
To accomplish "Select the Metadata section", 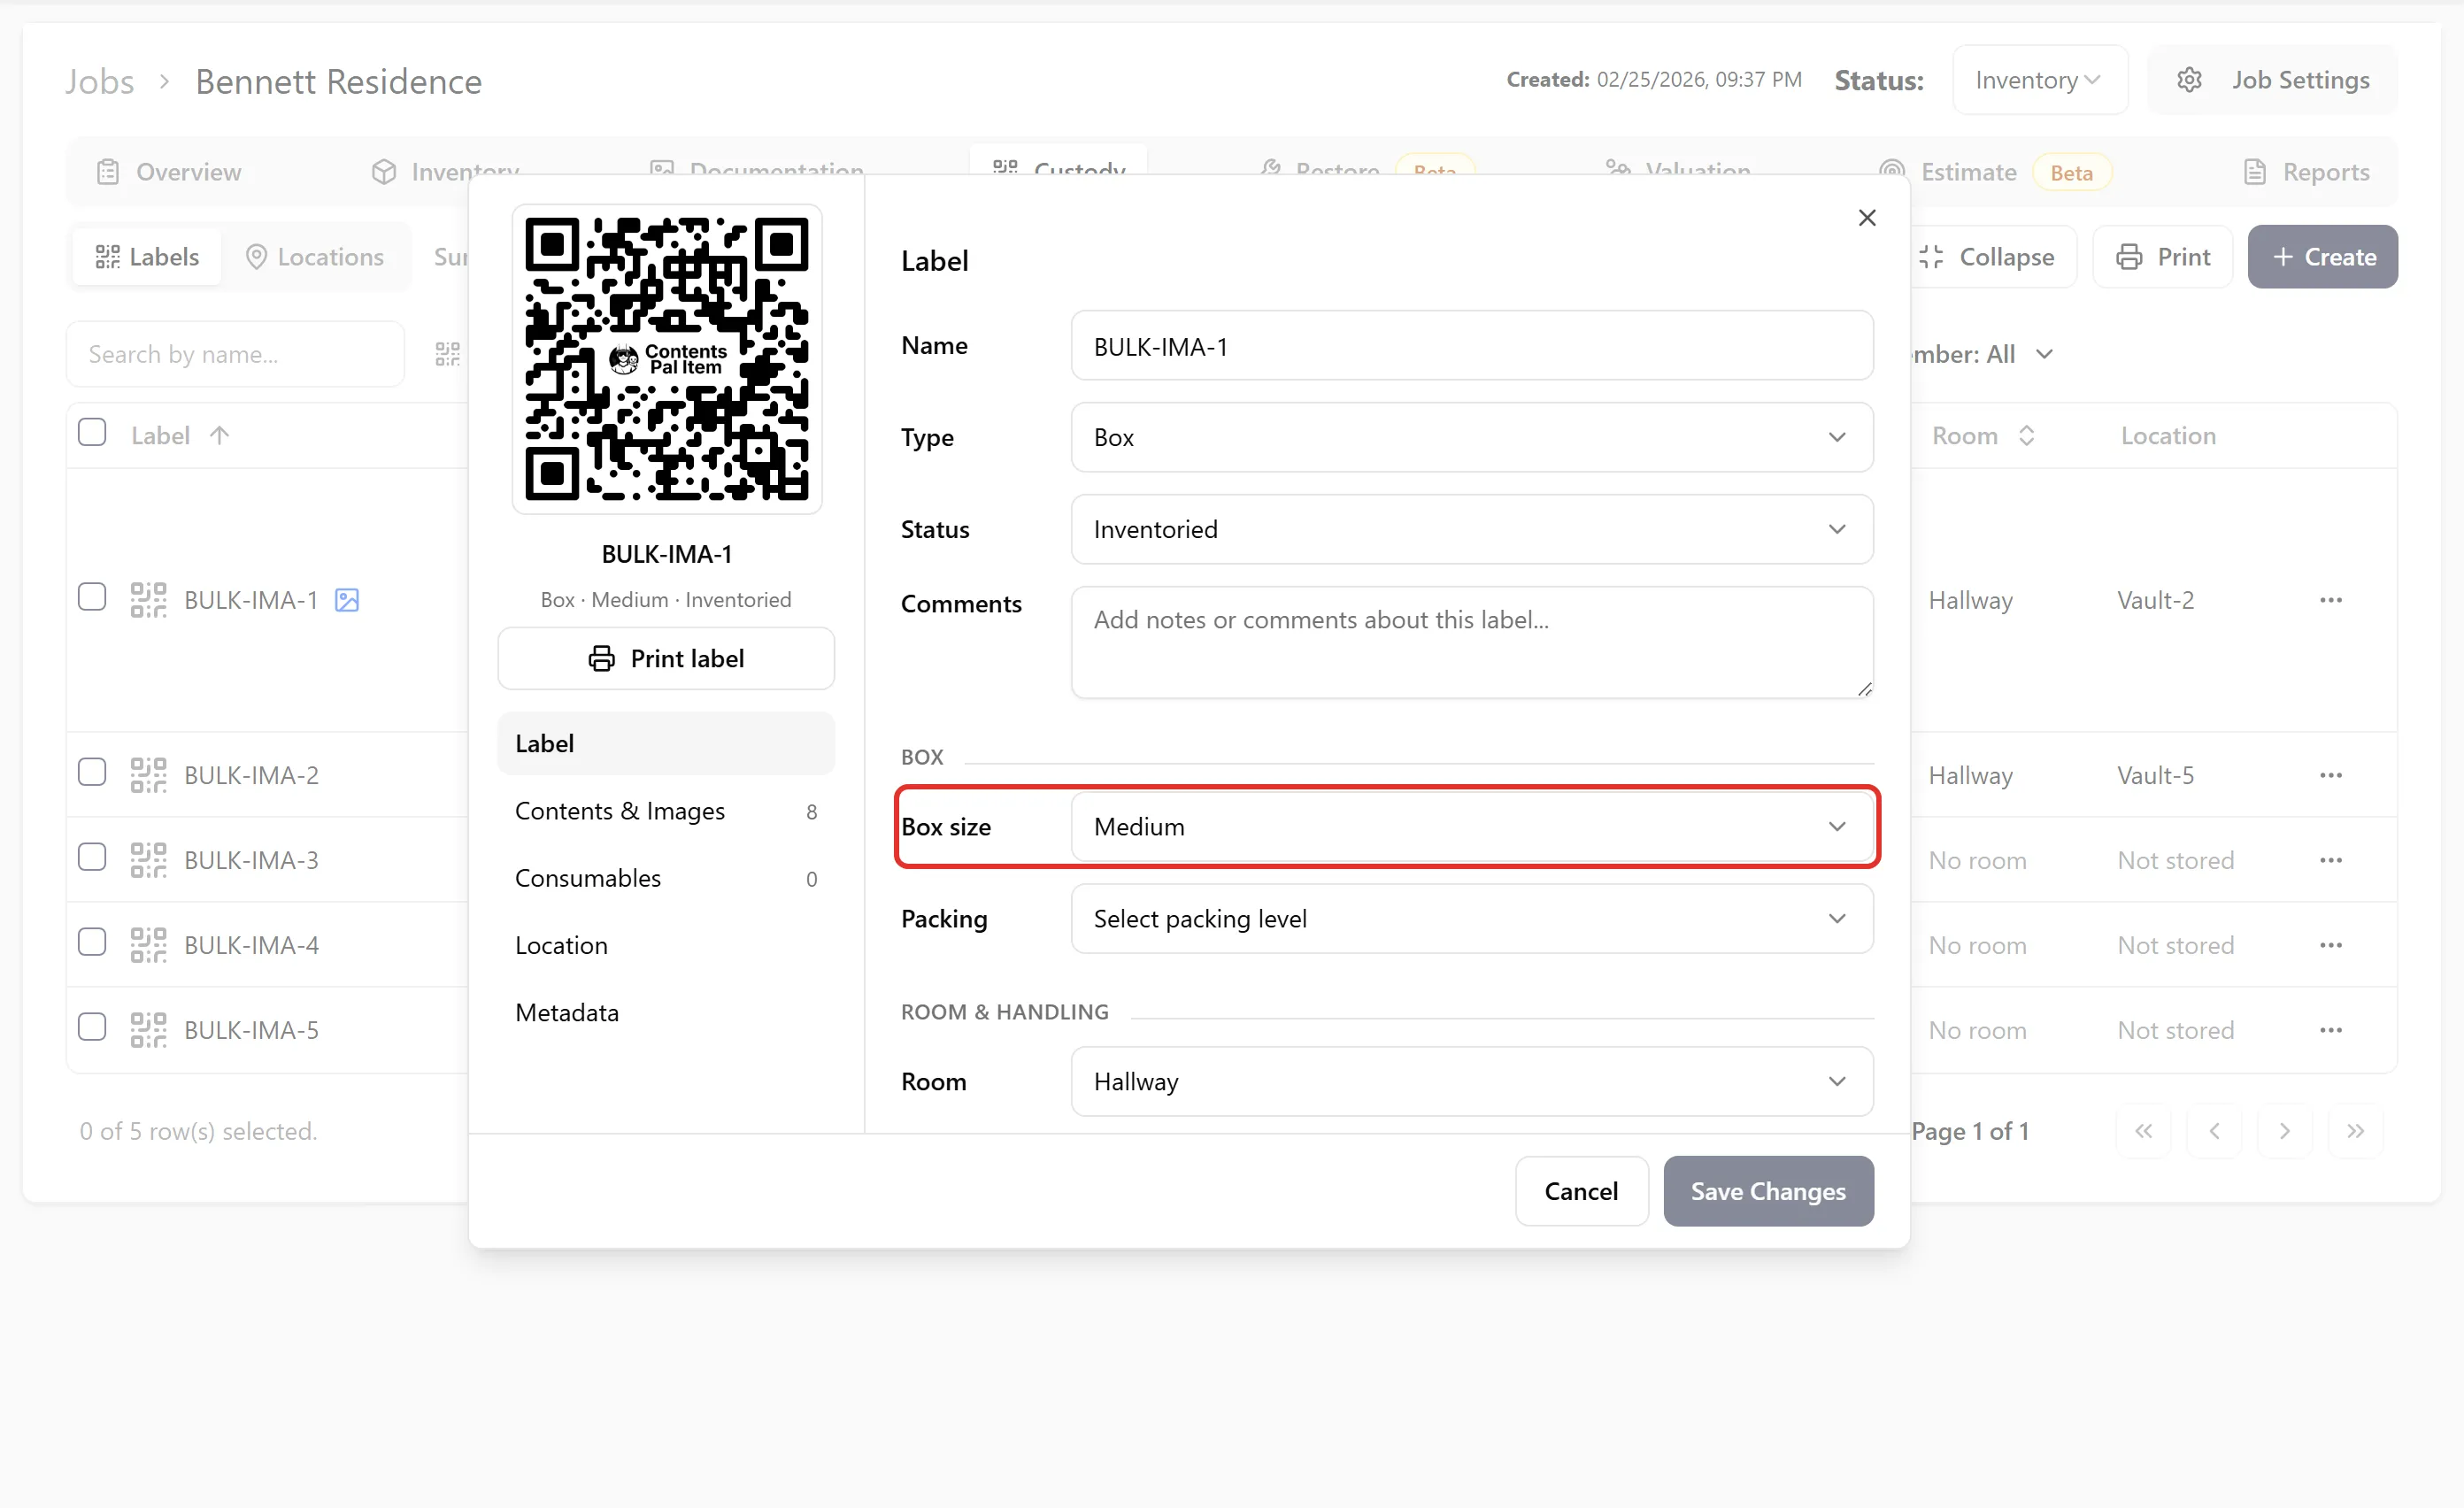I will coord(666,1012).
